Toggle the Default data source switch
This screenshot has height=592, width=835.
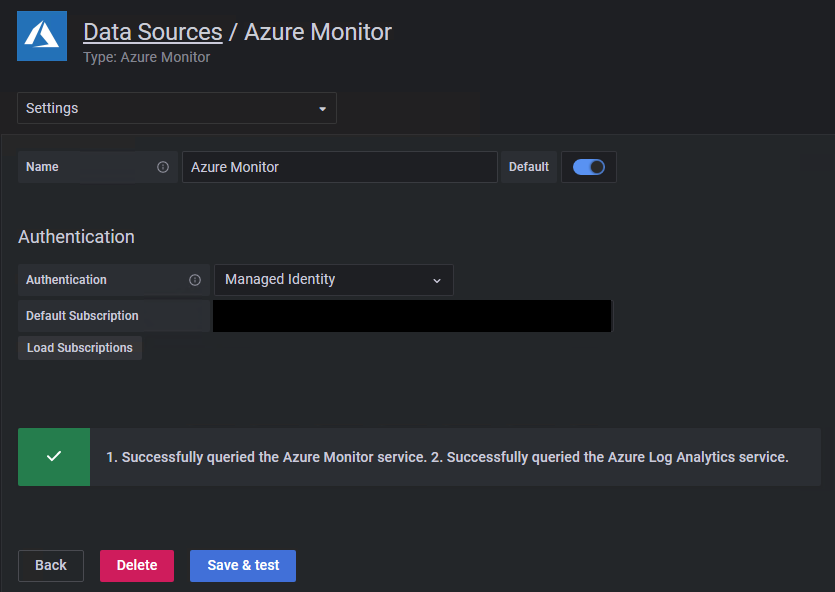[x=589, y=166]
